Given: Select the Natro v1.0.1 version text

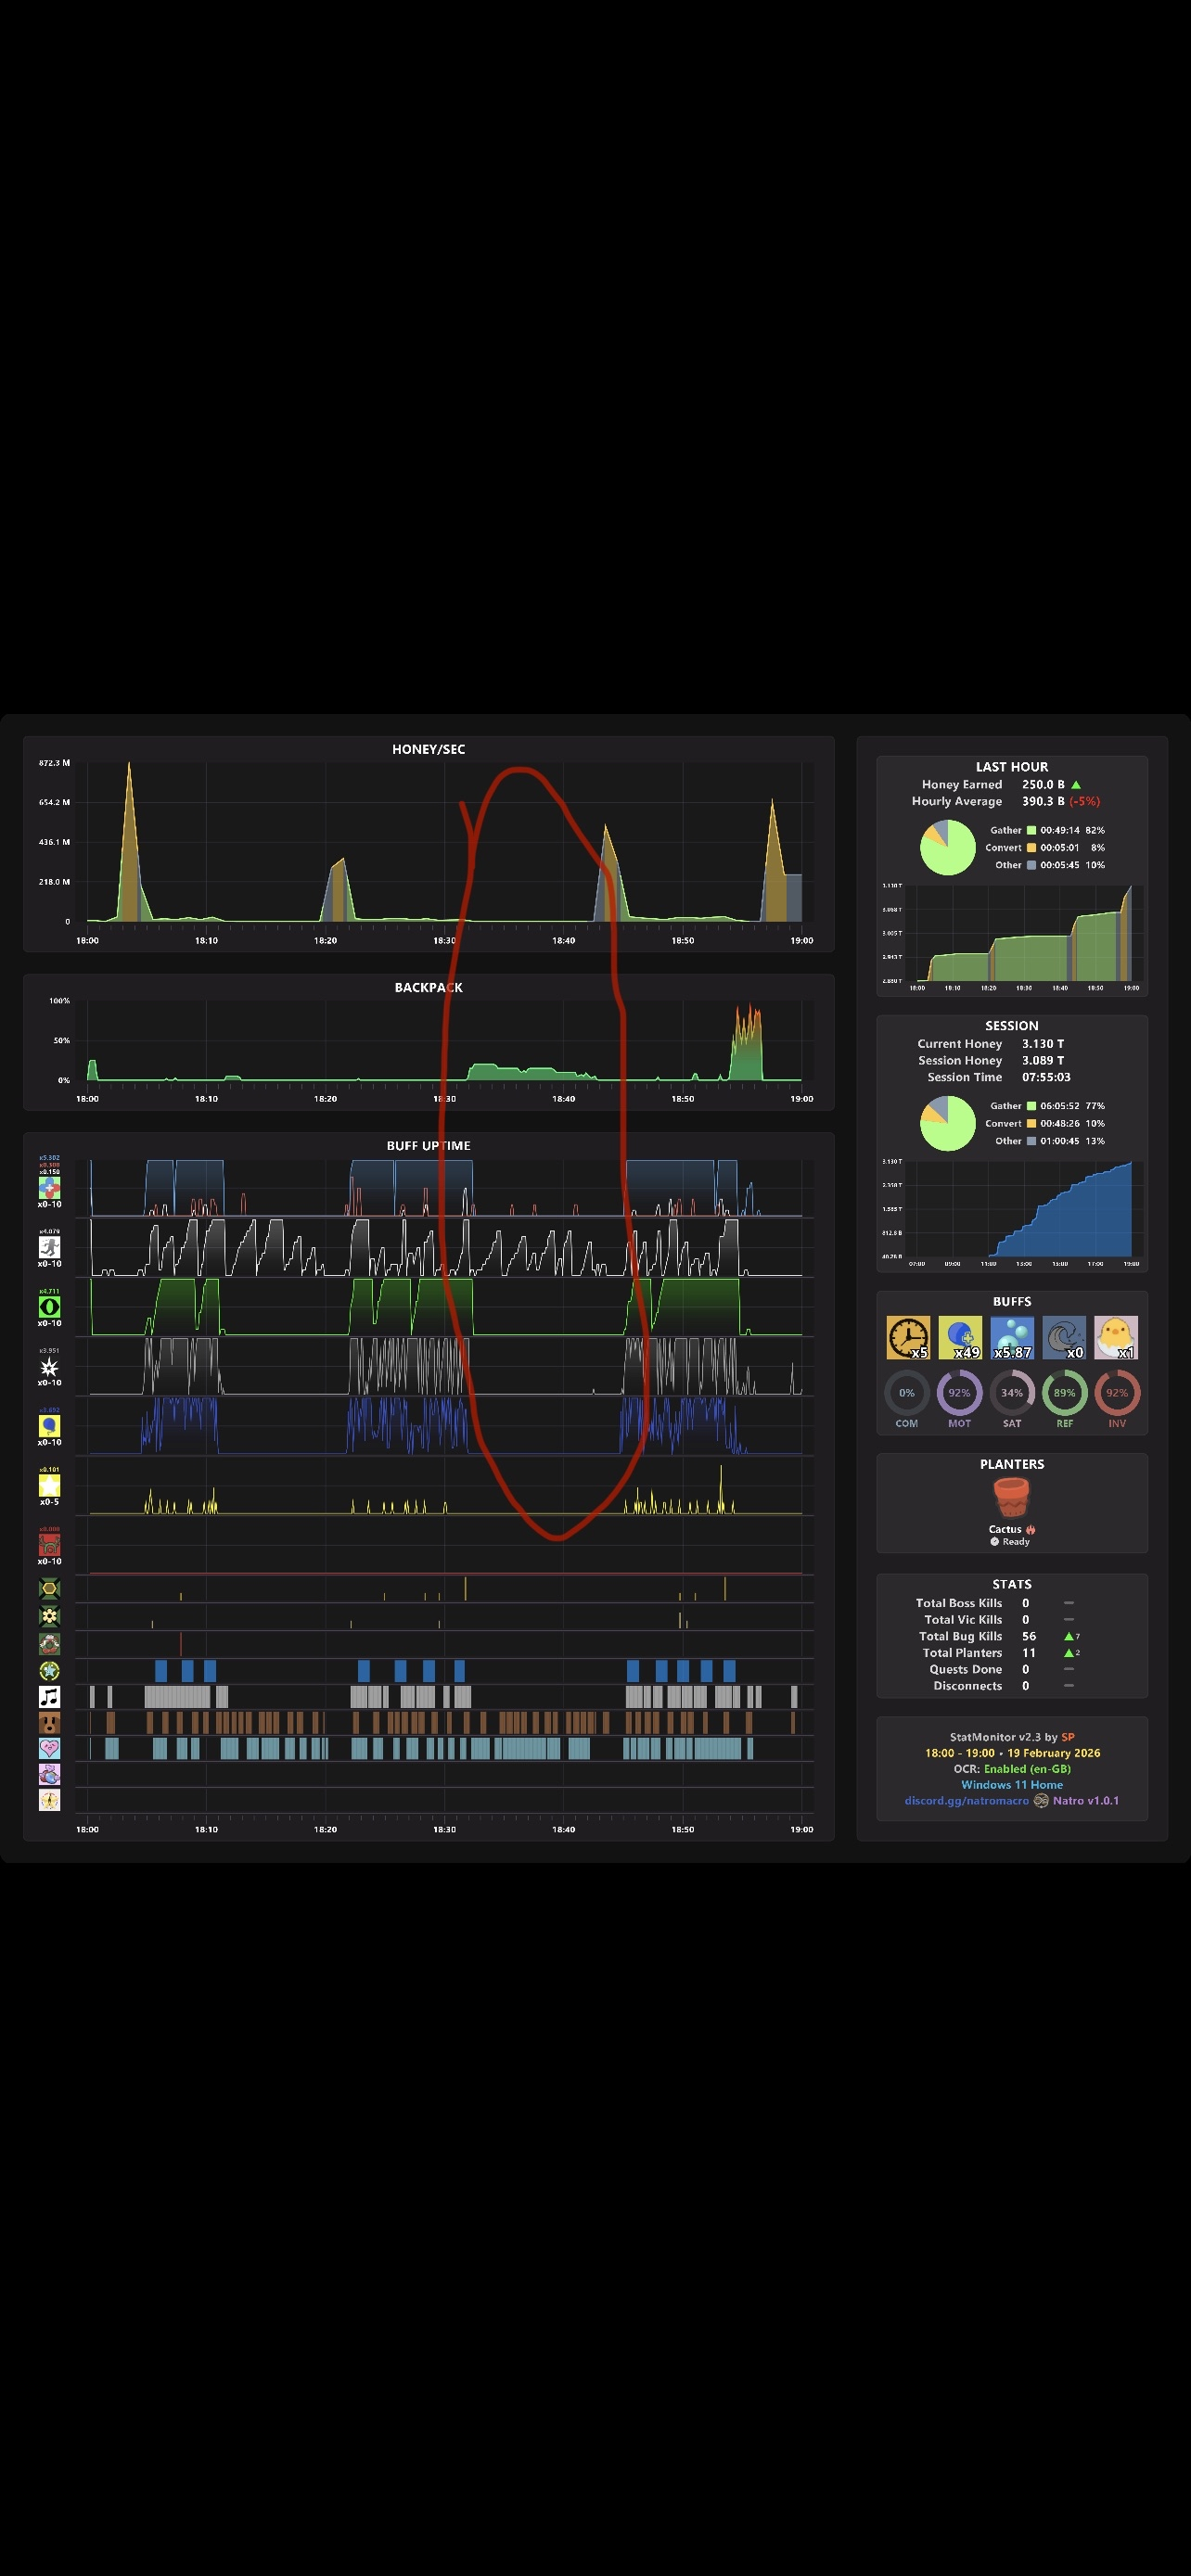Looking at the screenshot, I should click(1086, 1800).
